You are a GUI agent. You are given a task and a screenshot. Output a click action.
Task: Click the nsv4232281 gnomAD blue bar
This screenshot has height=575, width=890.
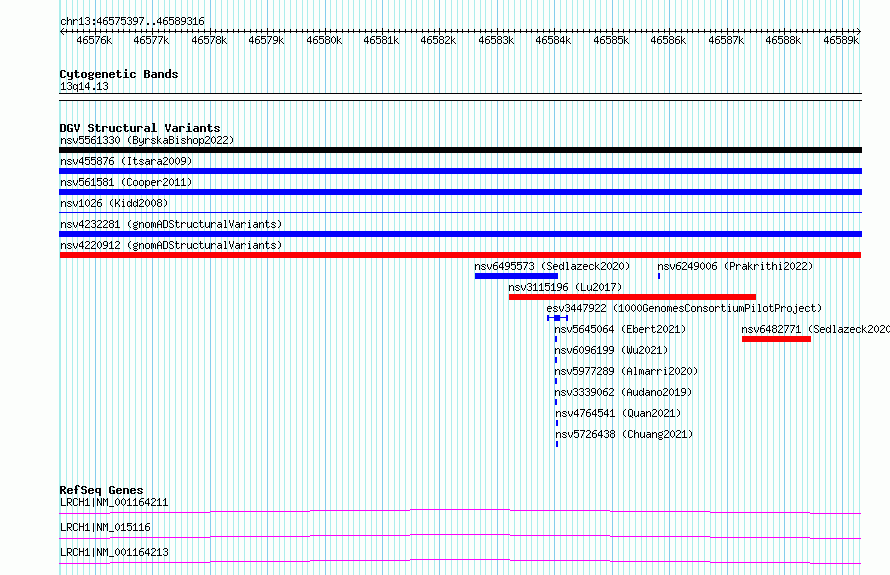click(x=460, y=234)
